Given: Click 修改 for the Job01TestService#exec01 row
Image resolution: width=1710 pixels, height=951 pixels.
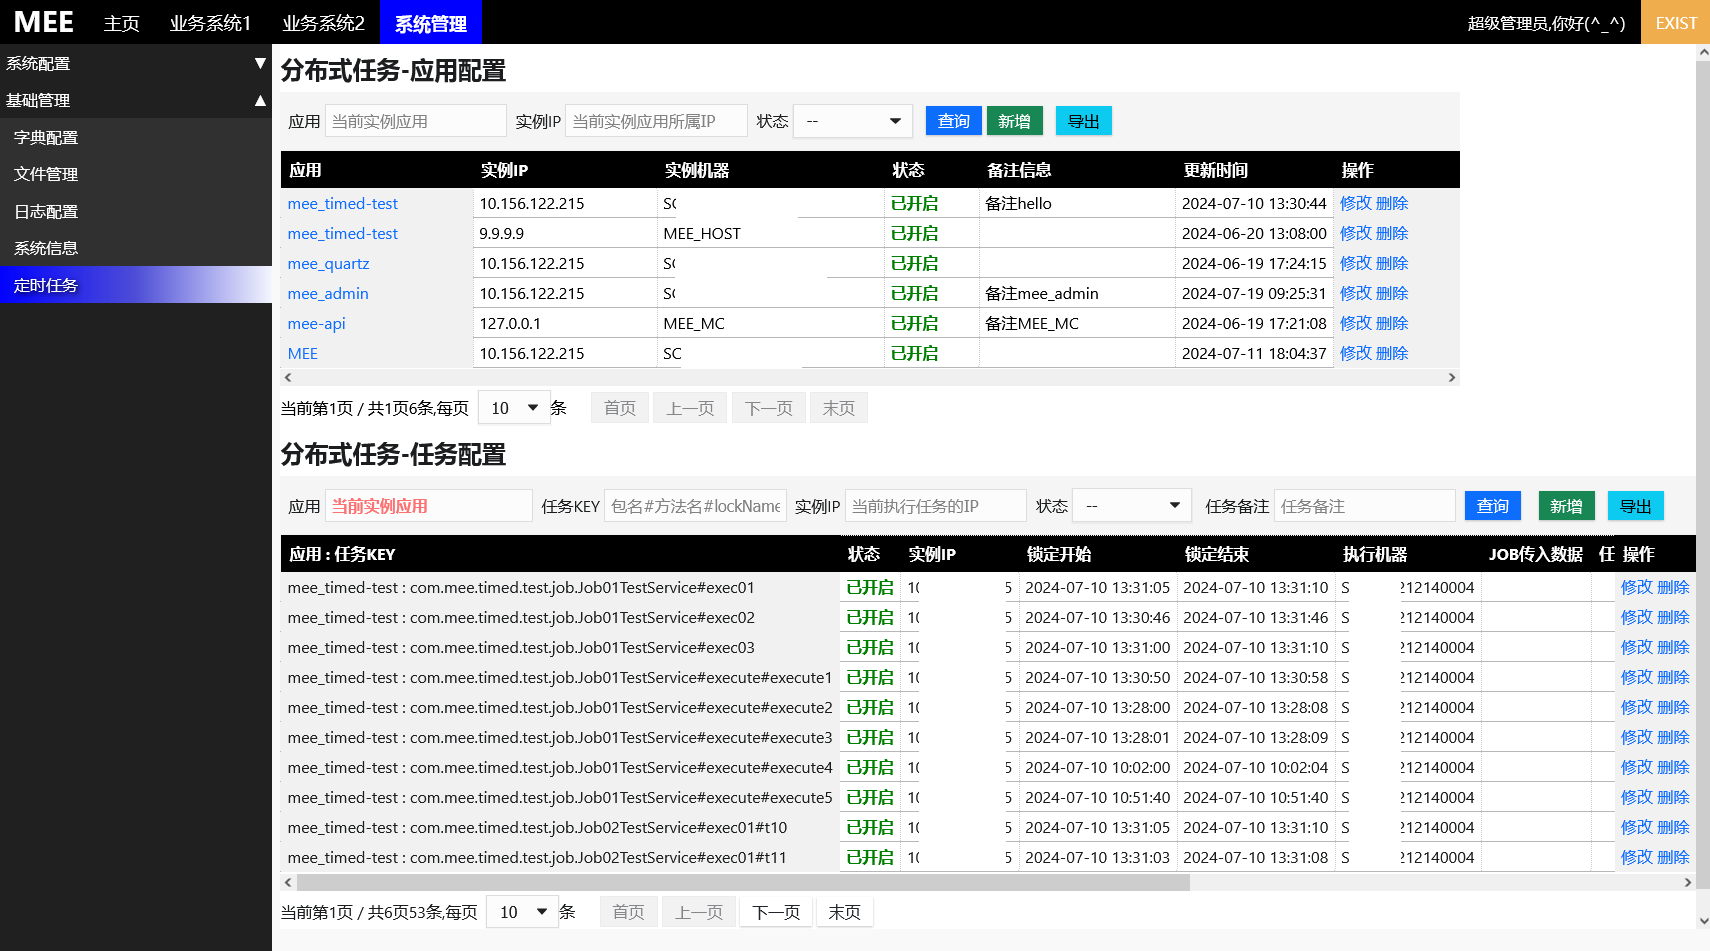Looking at the screenshot, I should pos(1637,587).
